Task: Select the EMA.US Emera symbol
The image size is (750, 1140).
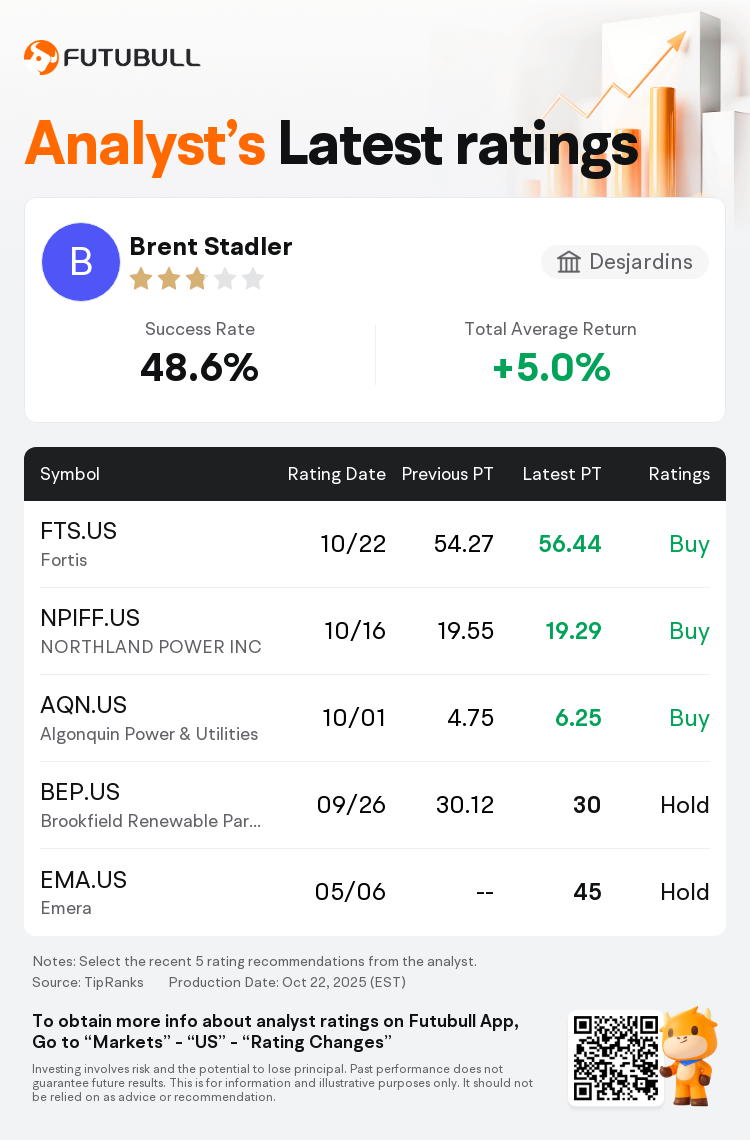Action: coord(83,879)
